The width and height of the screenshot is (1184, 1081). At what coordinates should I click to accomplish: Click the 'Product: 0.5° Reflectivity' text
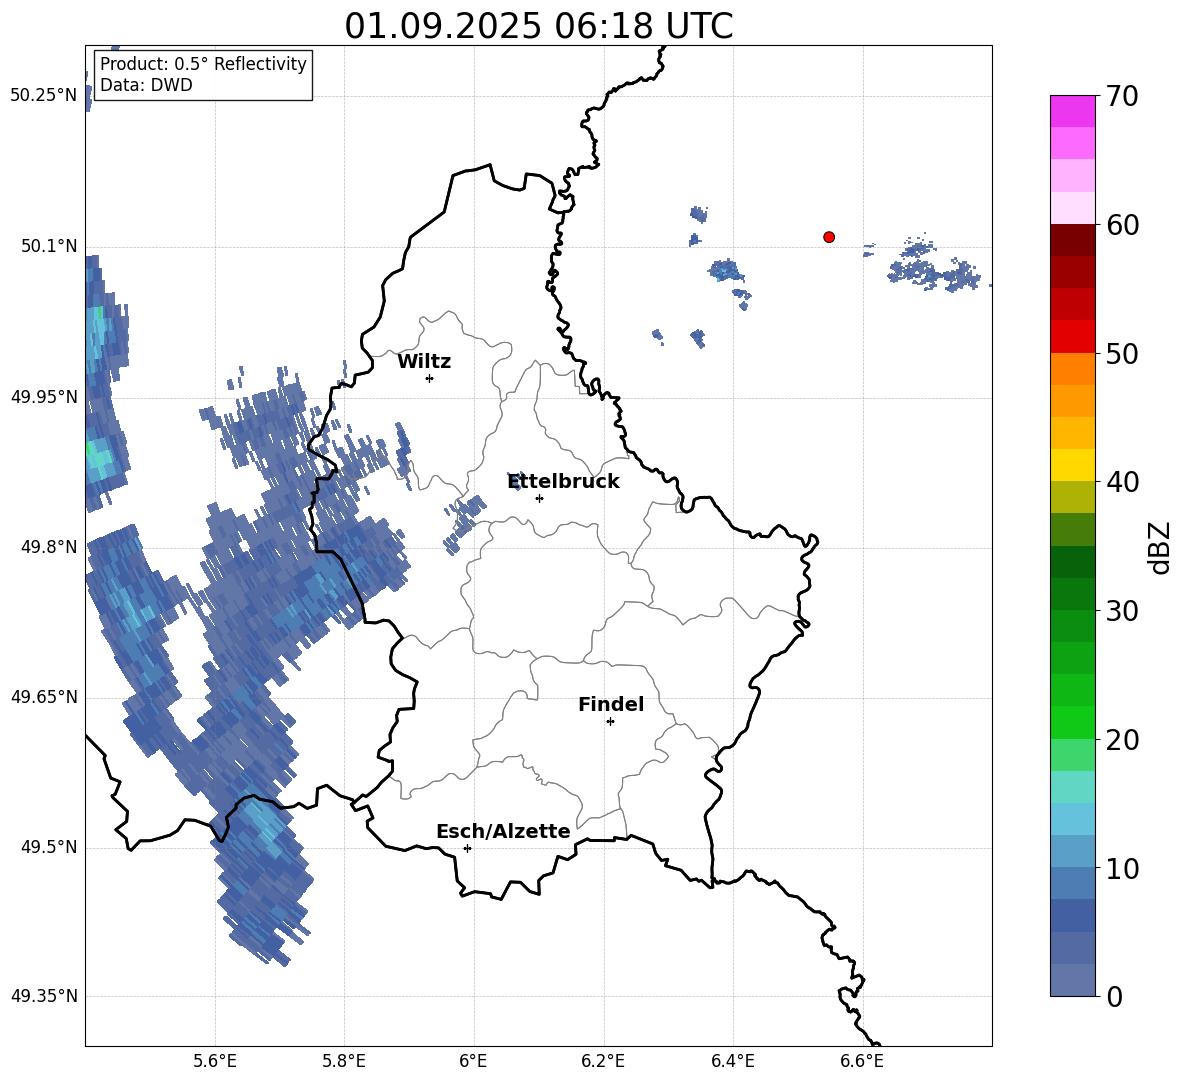pos(203,63)
